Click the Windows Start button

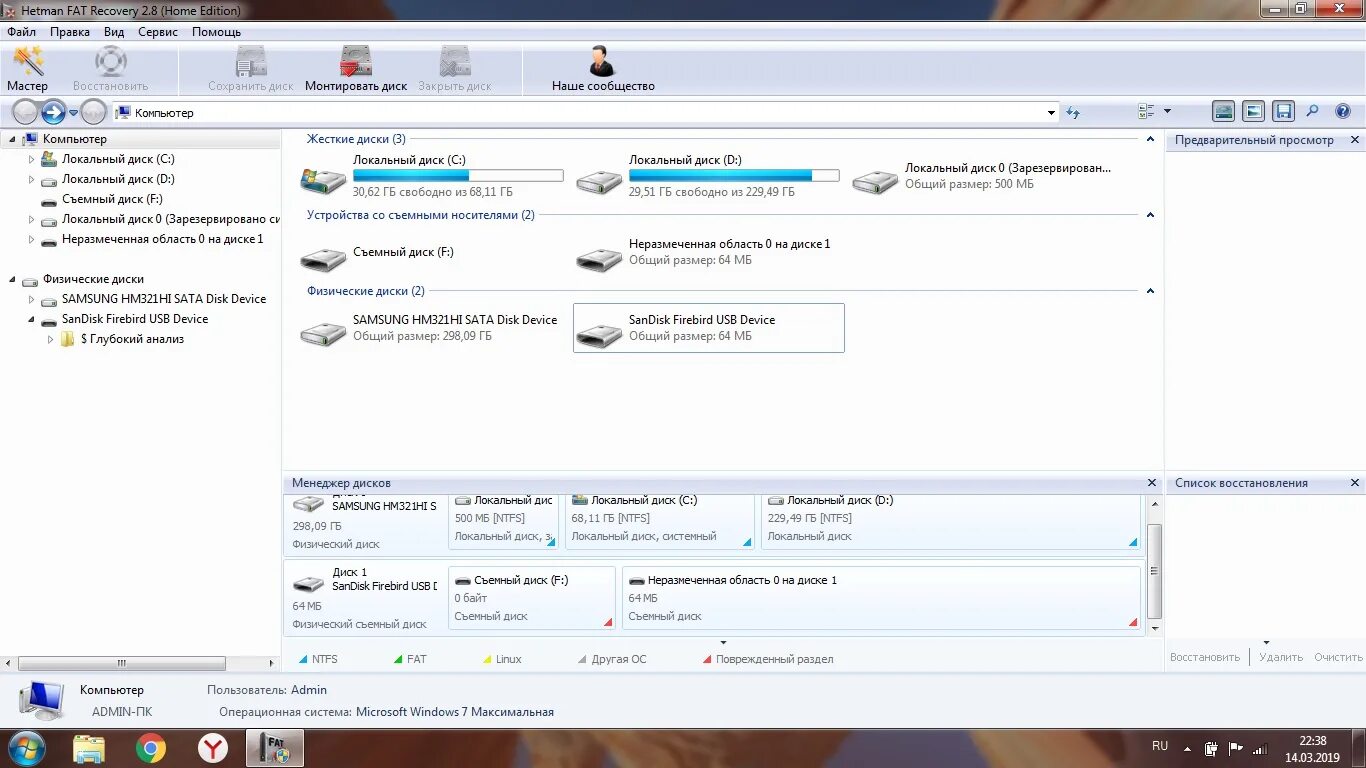click(x=27, y=748)
